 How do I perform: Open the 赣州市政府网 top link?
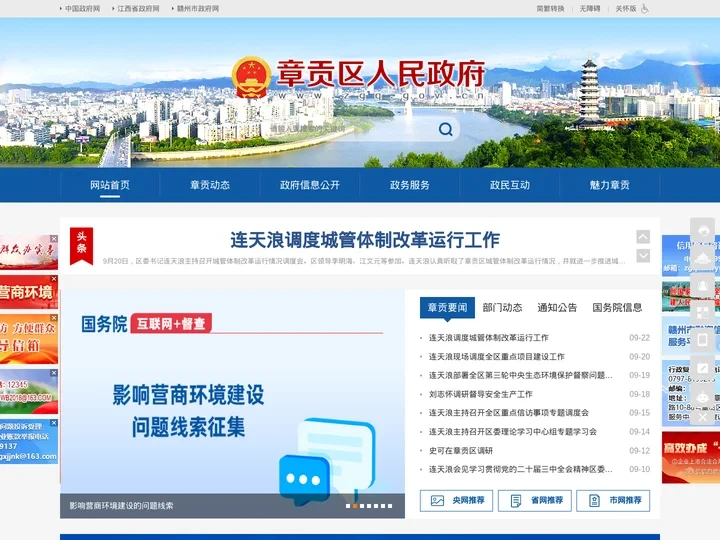[x=198, y=9]
